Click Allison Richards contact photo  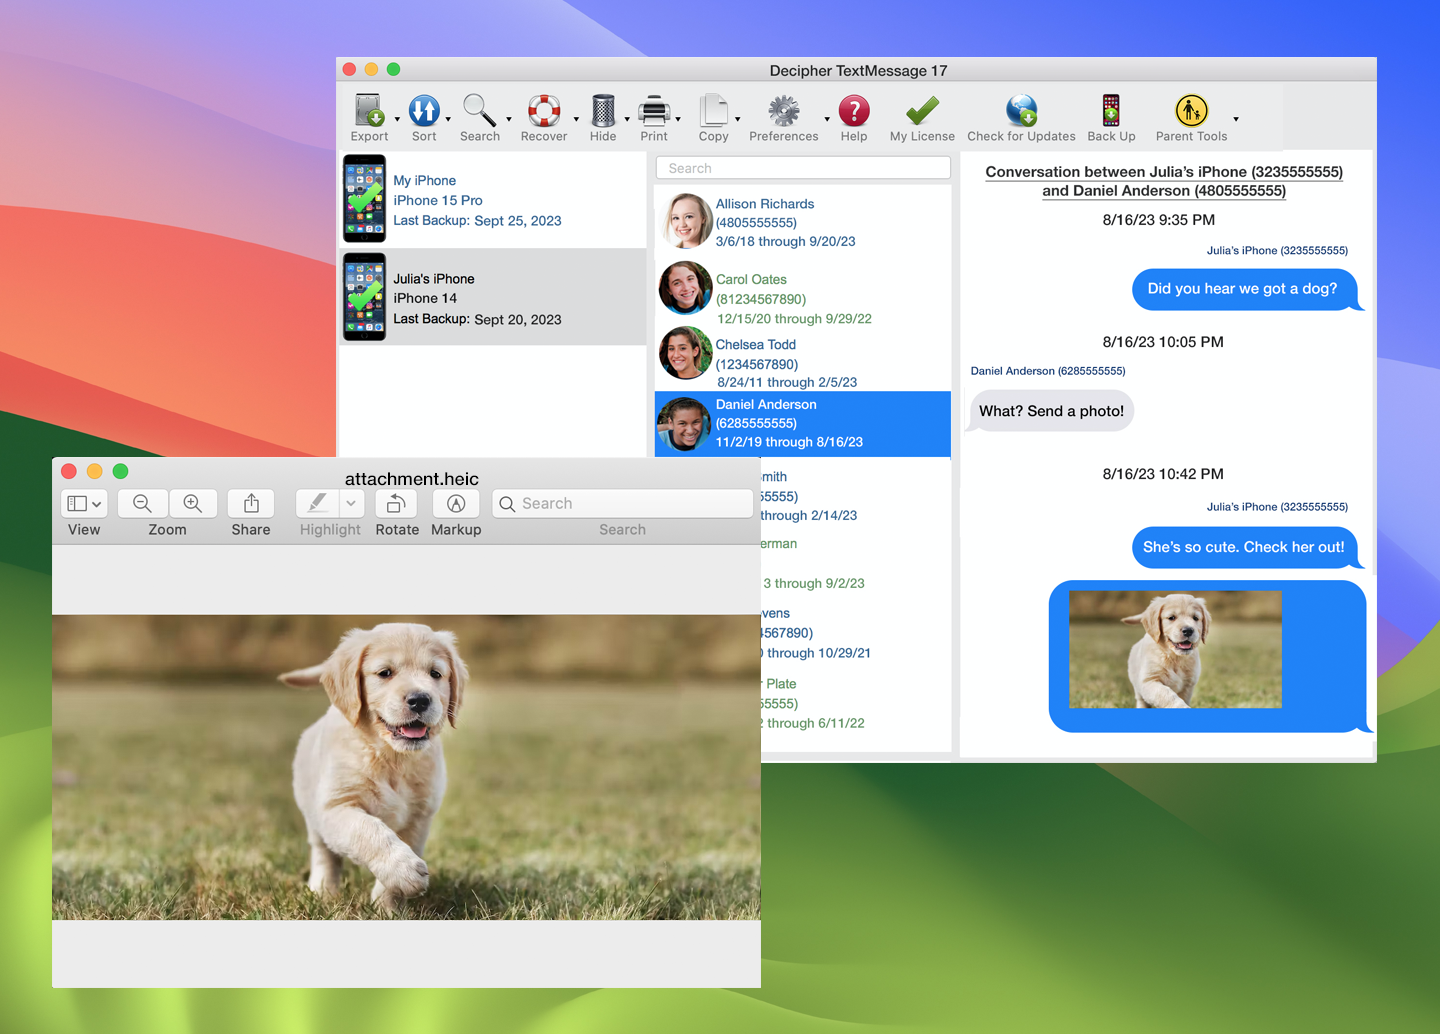click(x=686, y=220)
